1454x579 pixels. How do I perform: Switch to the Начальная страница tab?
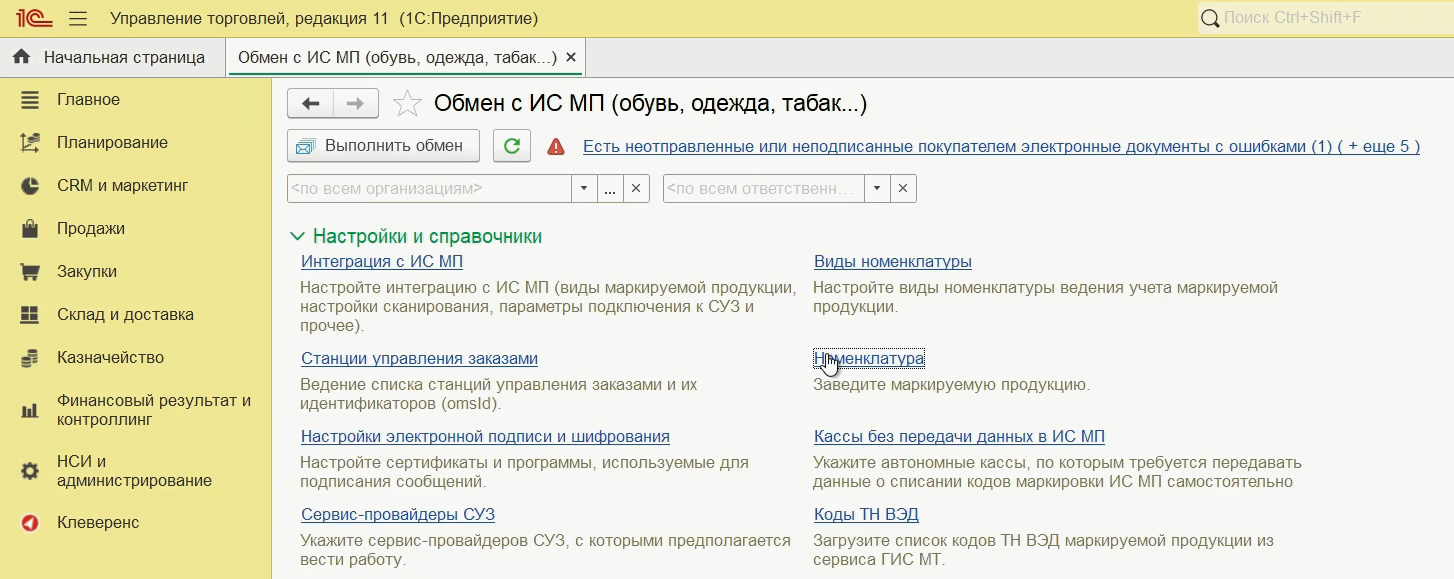pyautogui.click(x=113, y=58)
